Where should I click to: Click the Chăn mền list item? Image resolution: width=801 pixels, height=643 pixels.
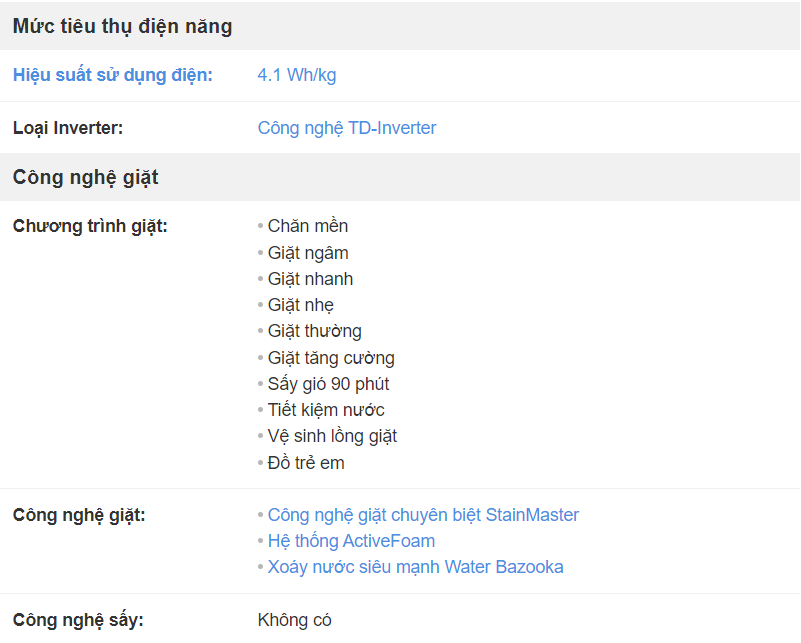point(308,226)
